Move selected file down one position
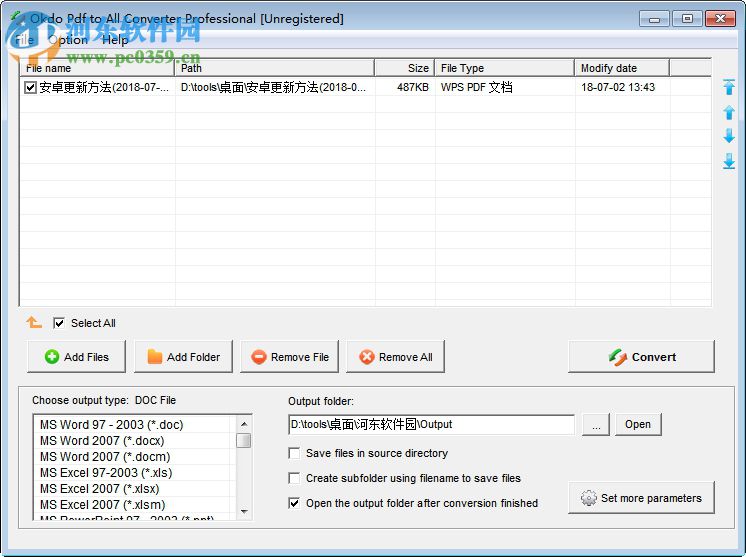The height and width of the screenshot is (557, 746). coord(728,136)
